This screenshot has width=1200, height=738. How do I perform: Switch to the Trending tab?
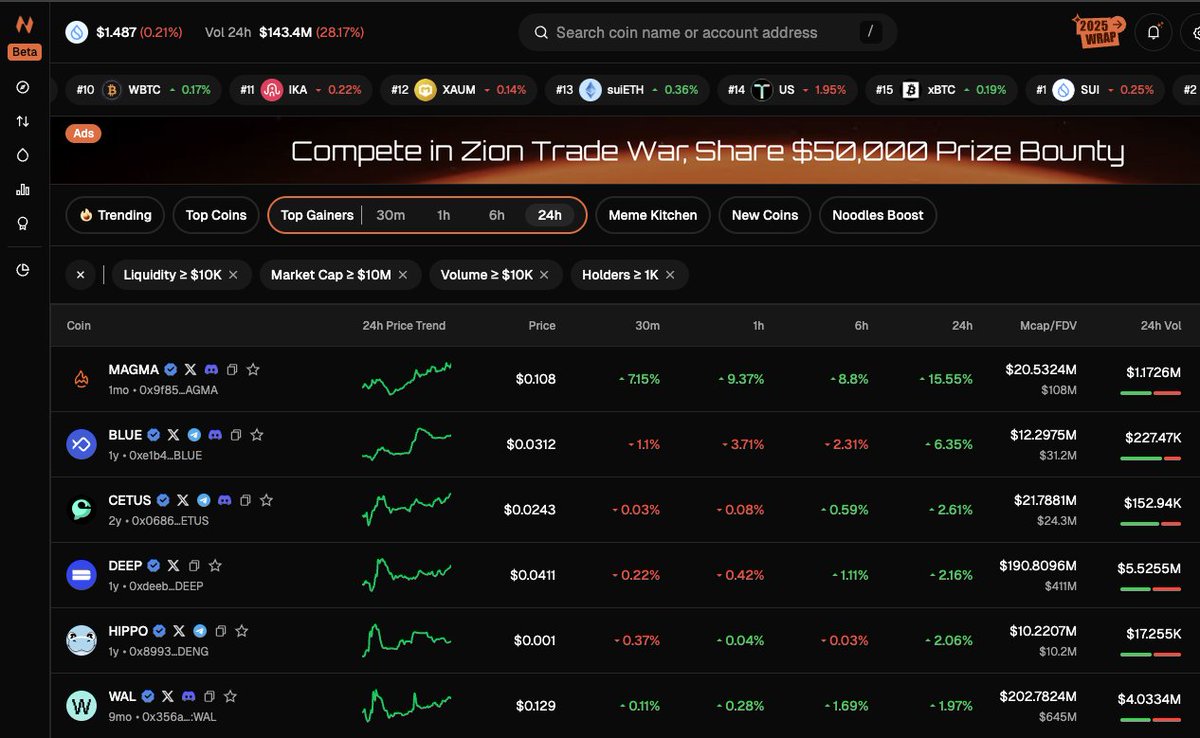[115, 215]
